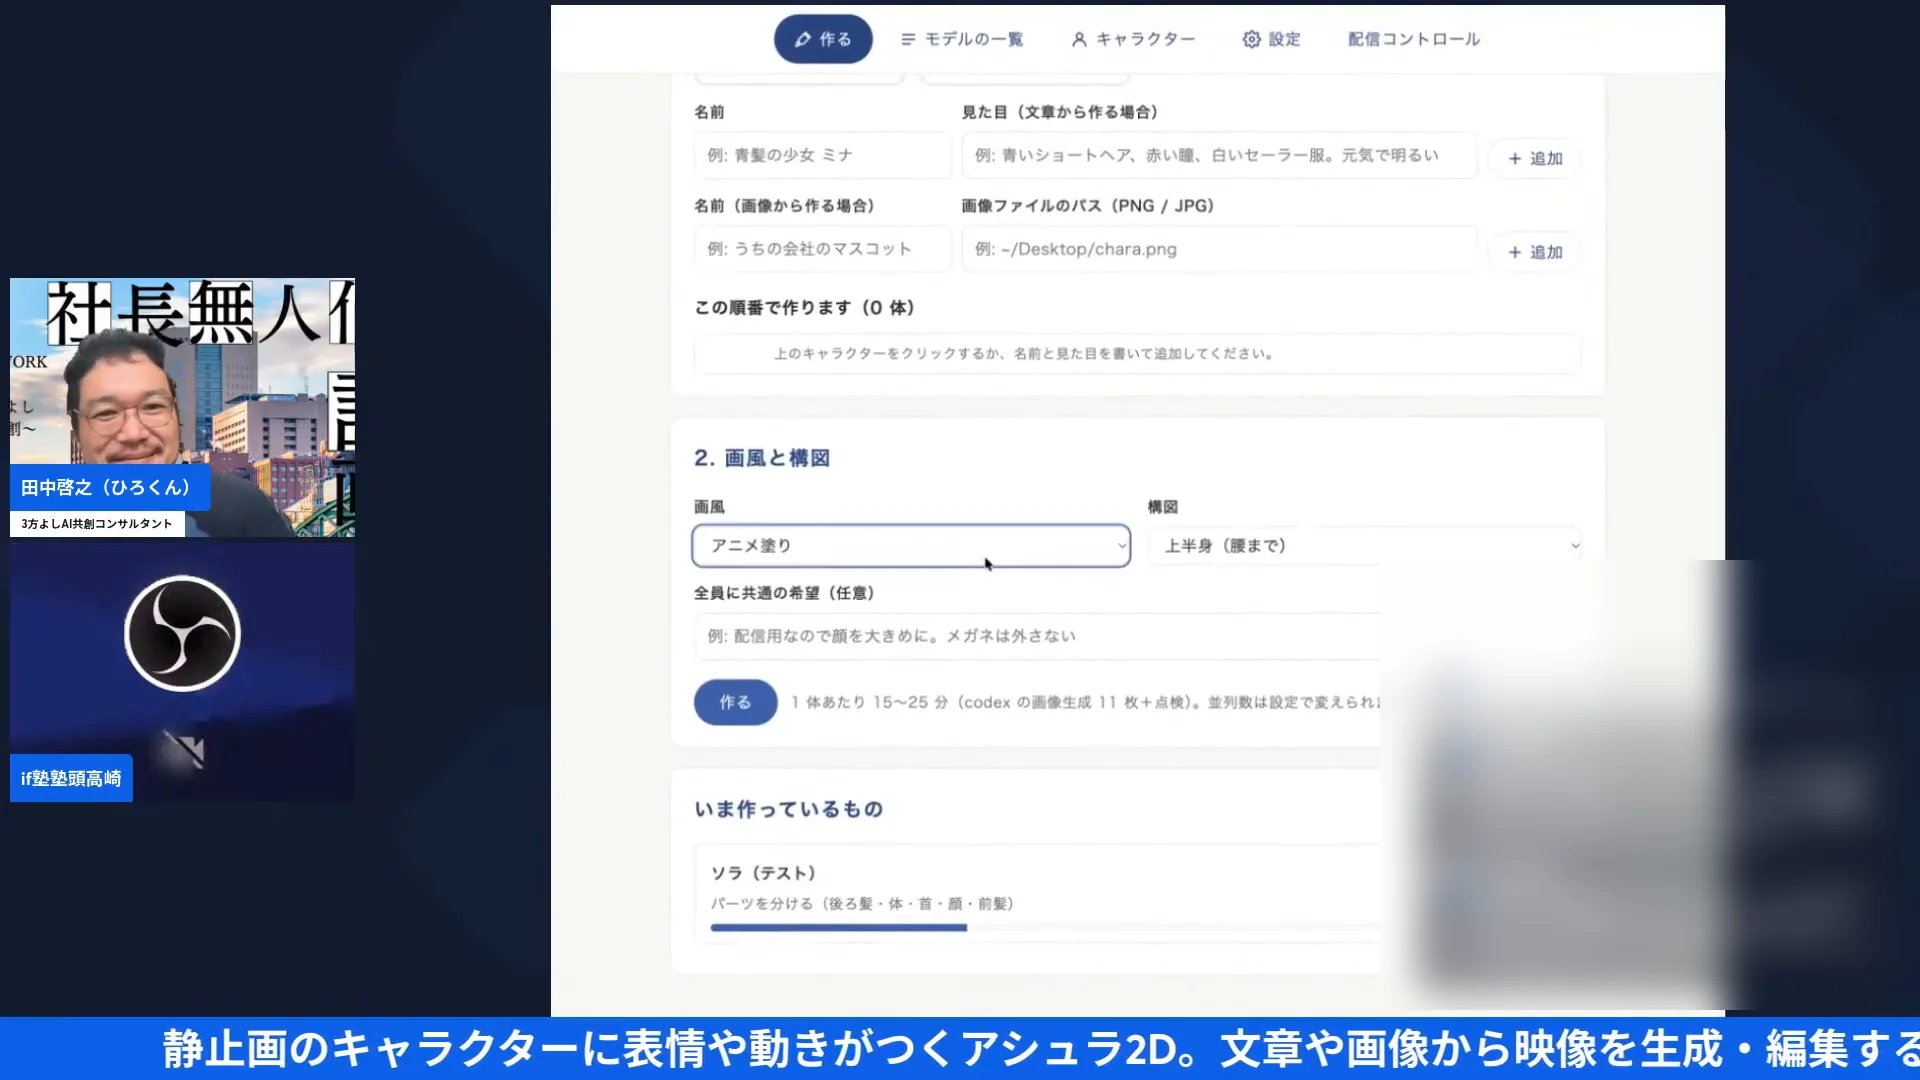The width and height of the screenshot is (1920, 1080).
Task: Go to 配信コントロール tab
Action: (x=1413, y=39)
